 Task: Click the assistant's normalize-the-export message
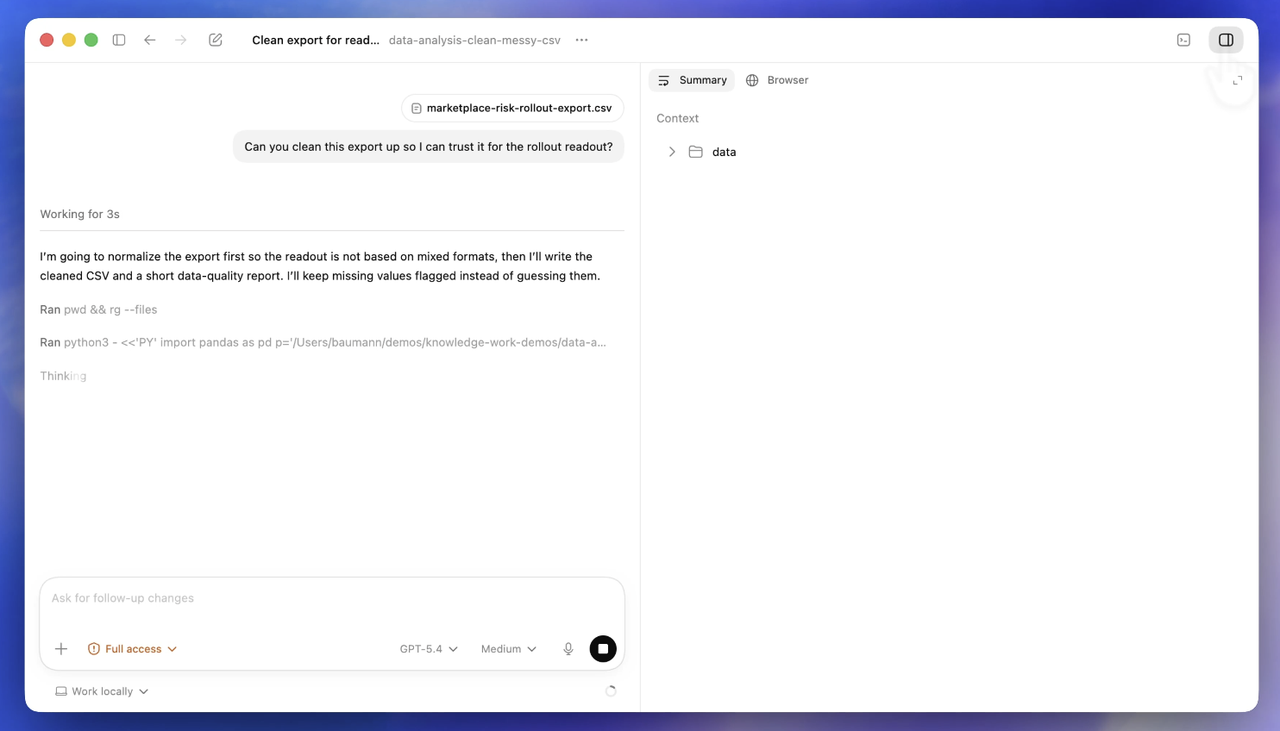(x=320, y=266)
